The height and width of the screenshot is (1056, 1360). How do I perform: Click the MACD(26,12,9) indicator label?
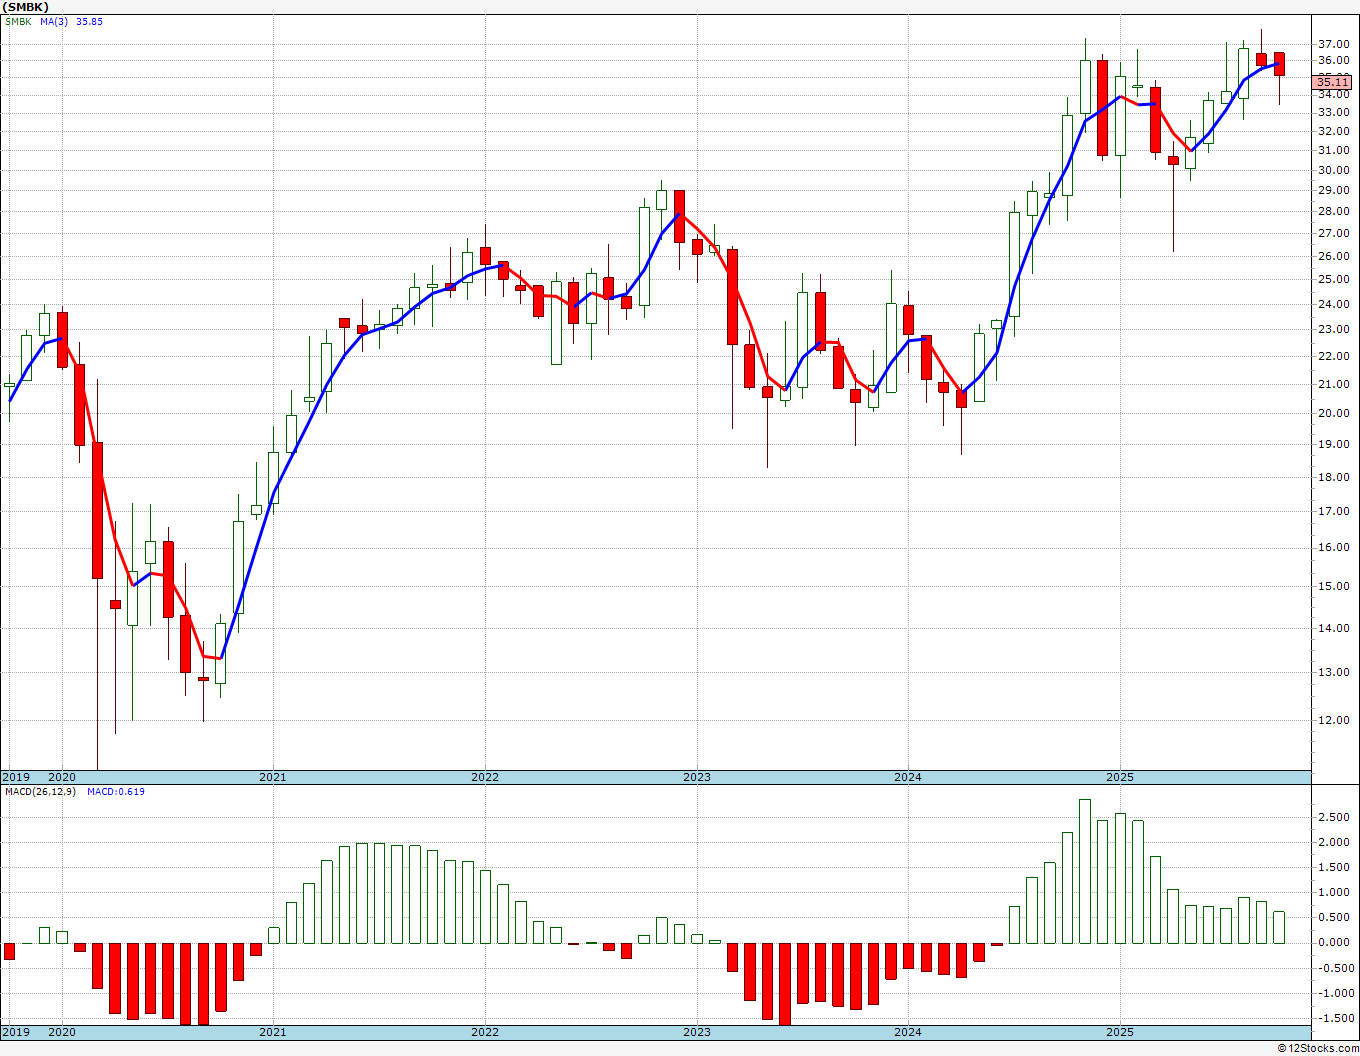(40, 792)
